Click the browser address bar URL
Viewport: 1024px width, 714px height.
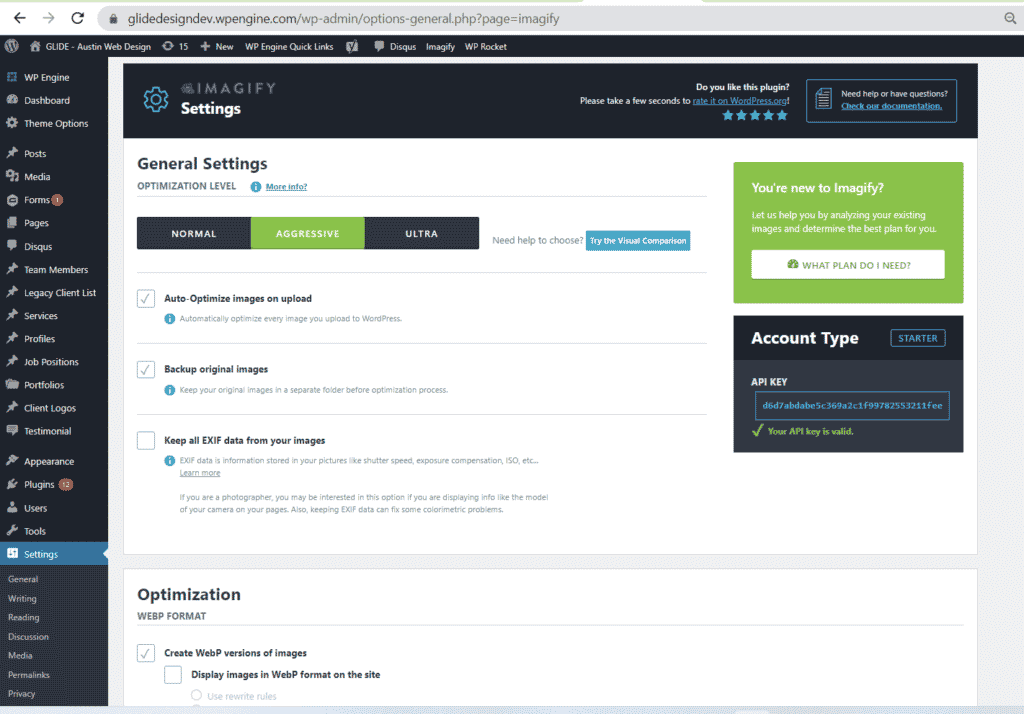pos(344,18)
